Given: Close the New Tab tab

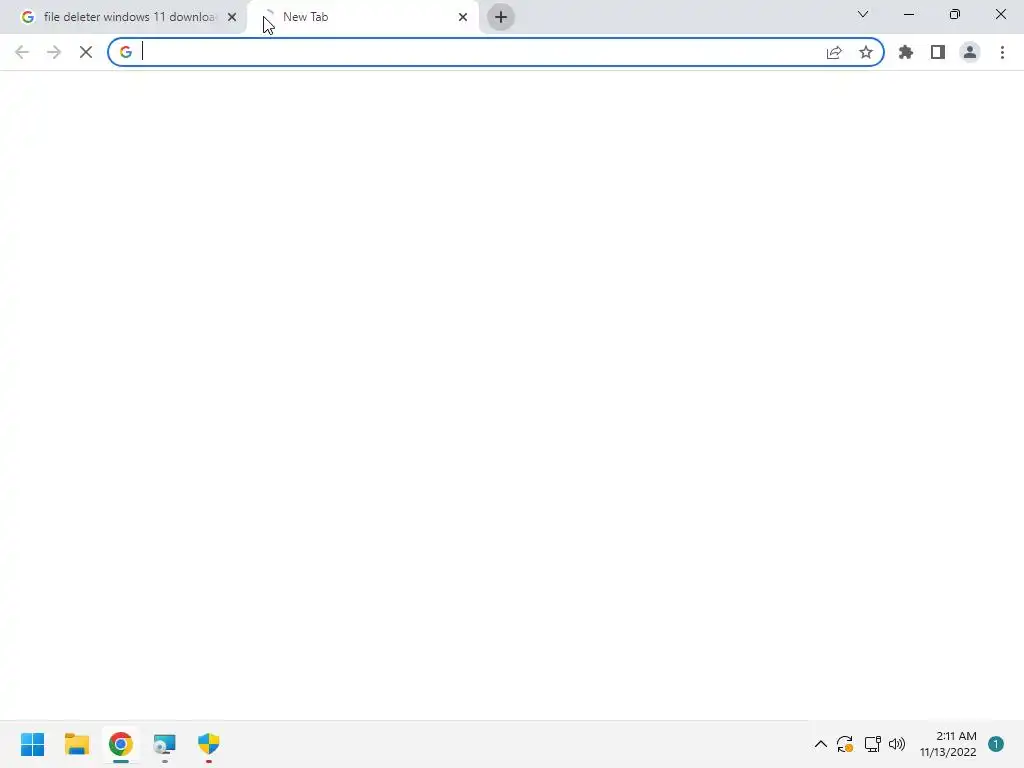Looking at the screenshot, I should 463,17.
